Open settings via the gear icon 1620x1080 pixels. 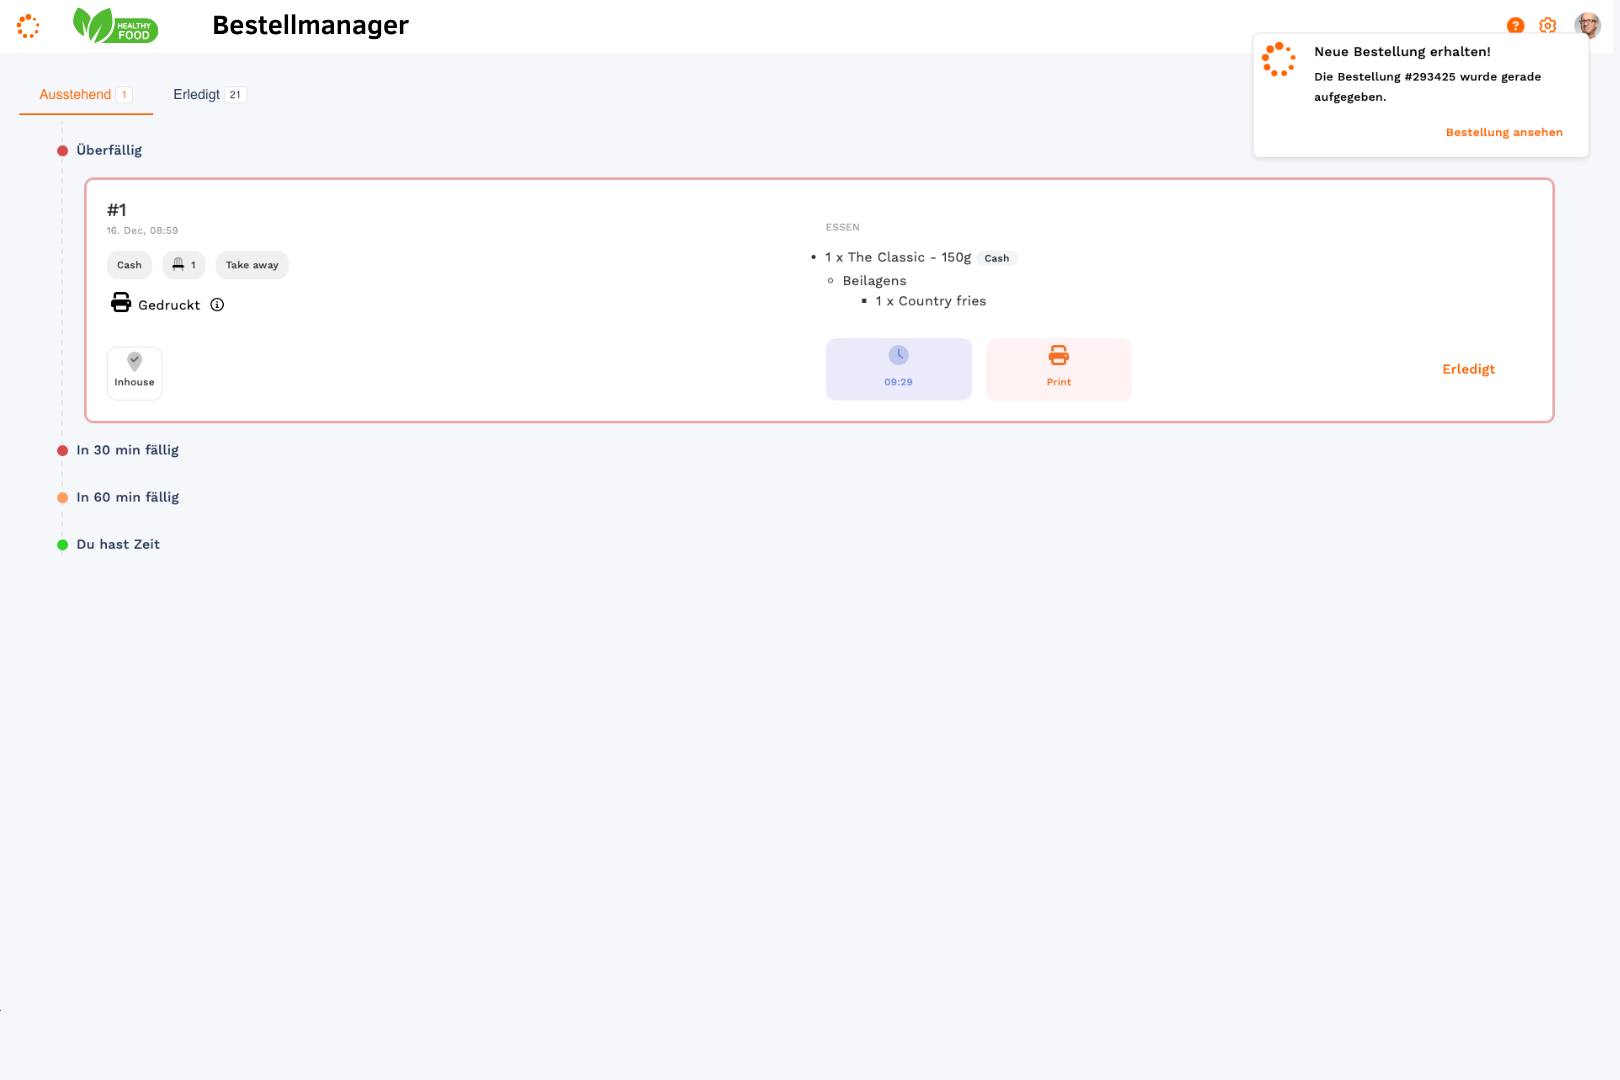(x=1547, y=26)
